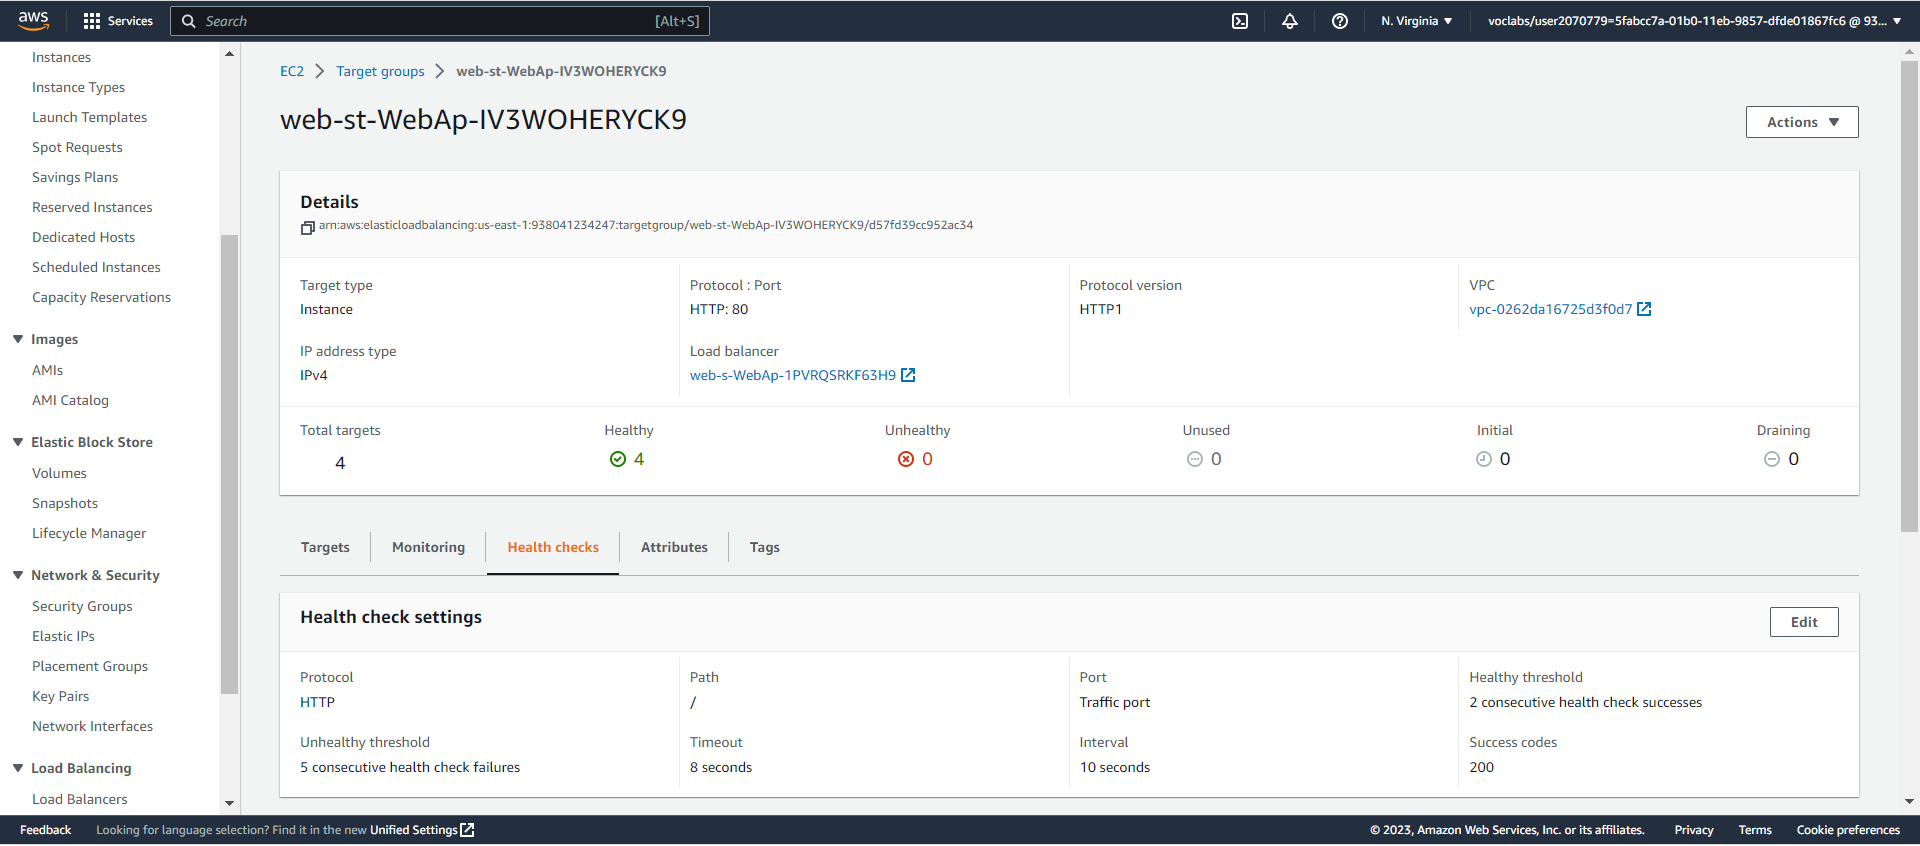The width and height of the screenshot is (1920, 846).
Task: Collapse the Network & Security section
Action: tap(18, 575)
